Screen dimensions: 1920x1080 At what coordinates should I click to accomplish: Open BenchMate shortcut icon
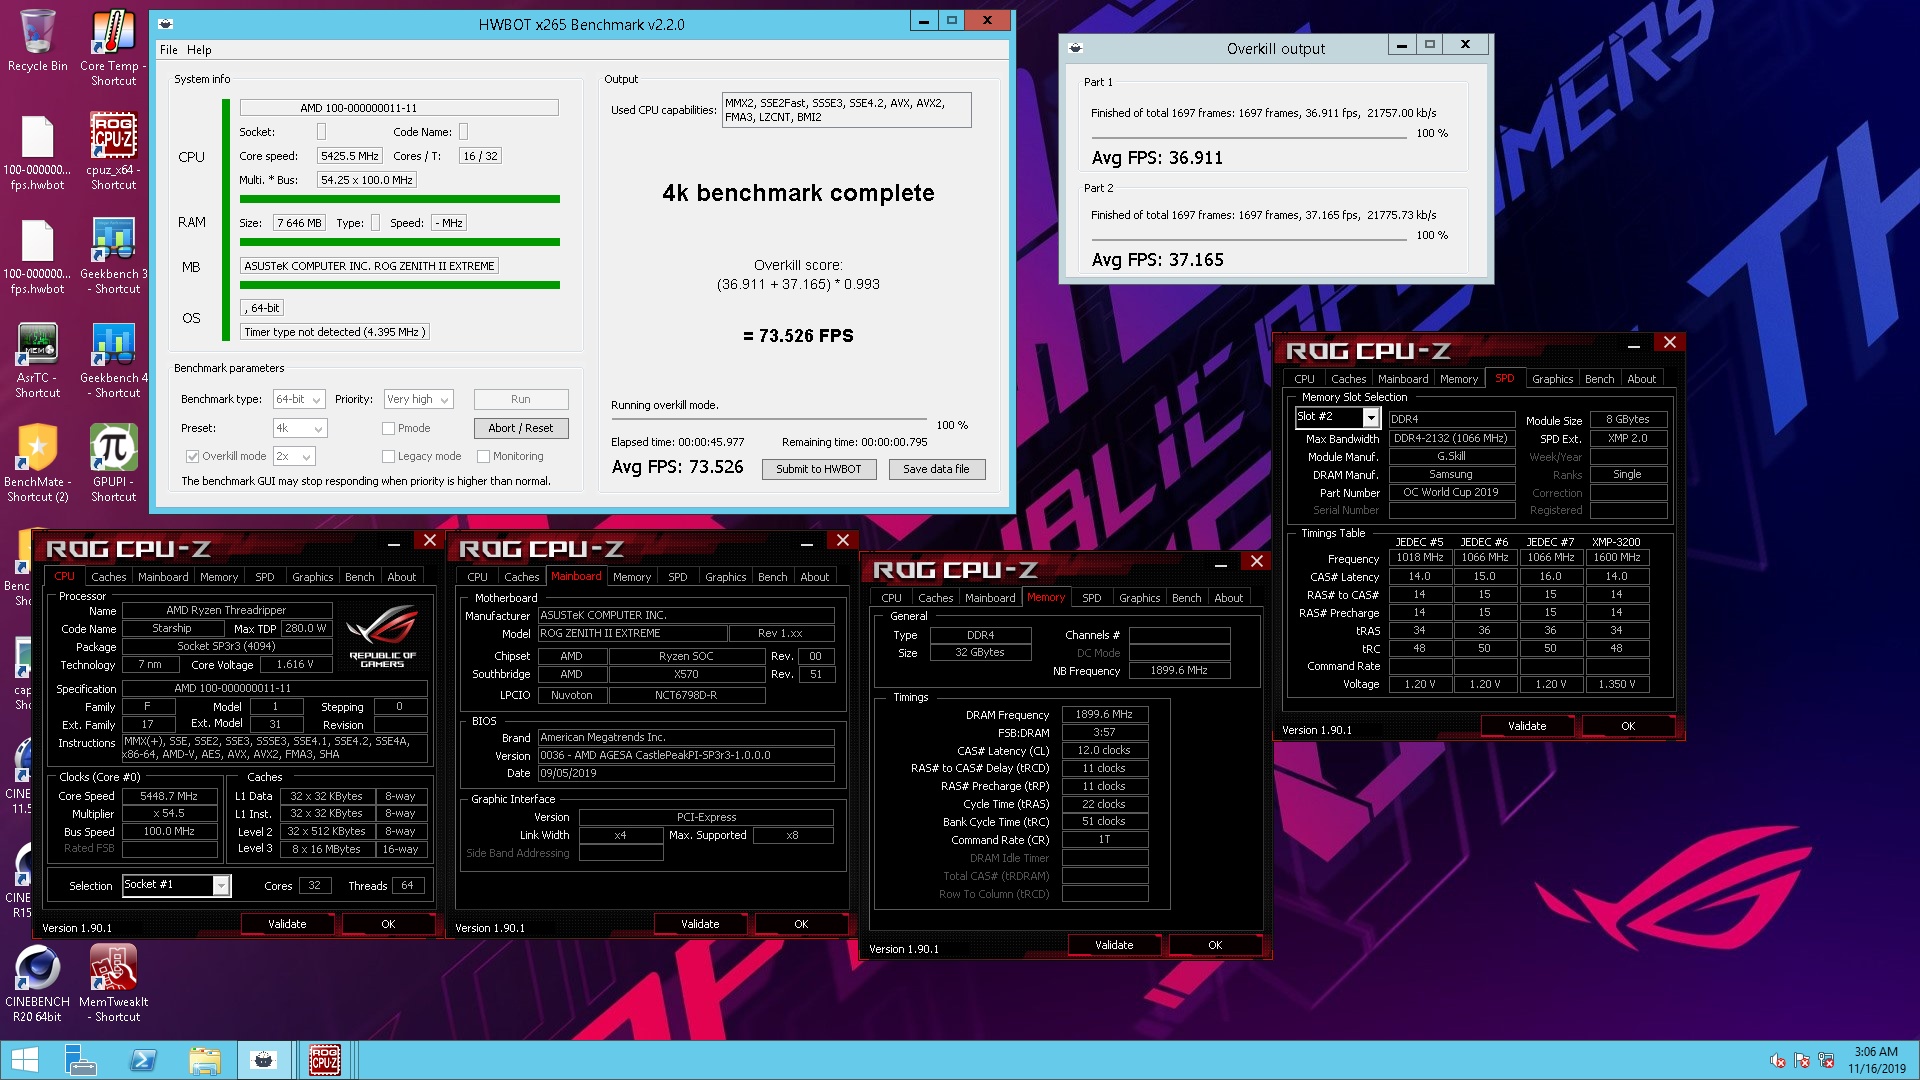click(37, 463)
